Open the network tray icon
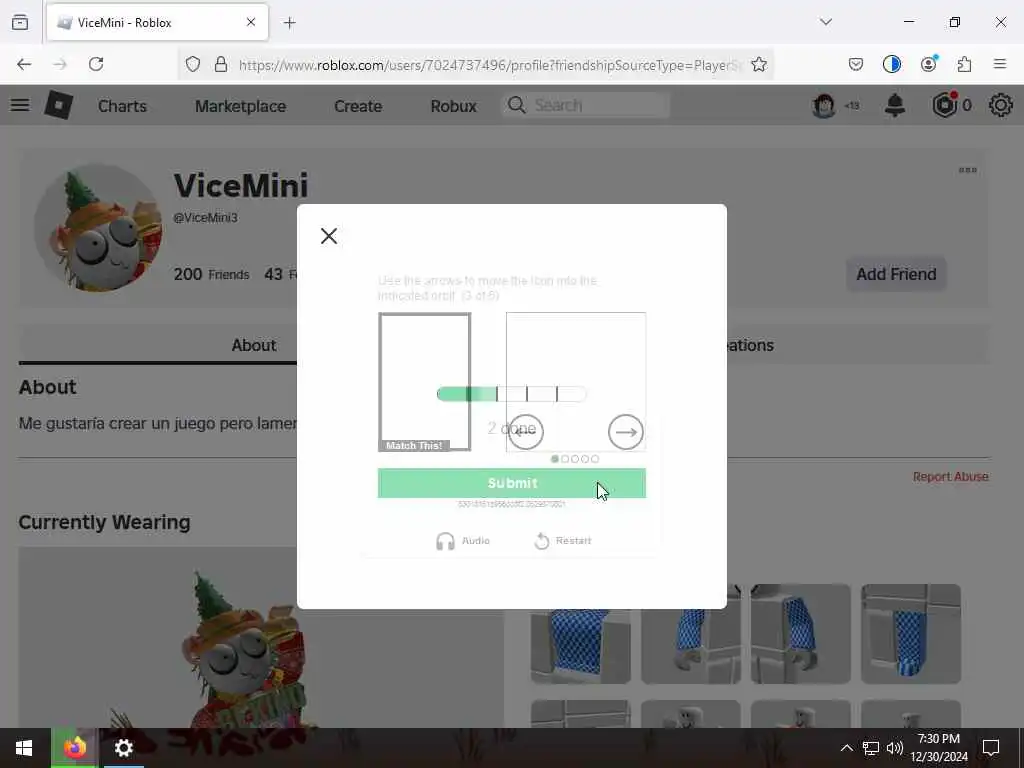 click(871, 748)
